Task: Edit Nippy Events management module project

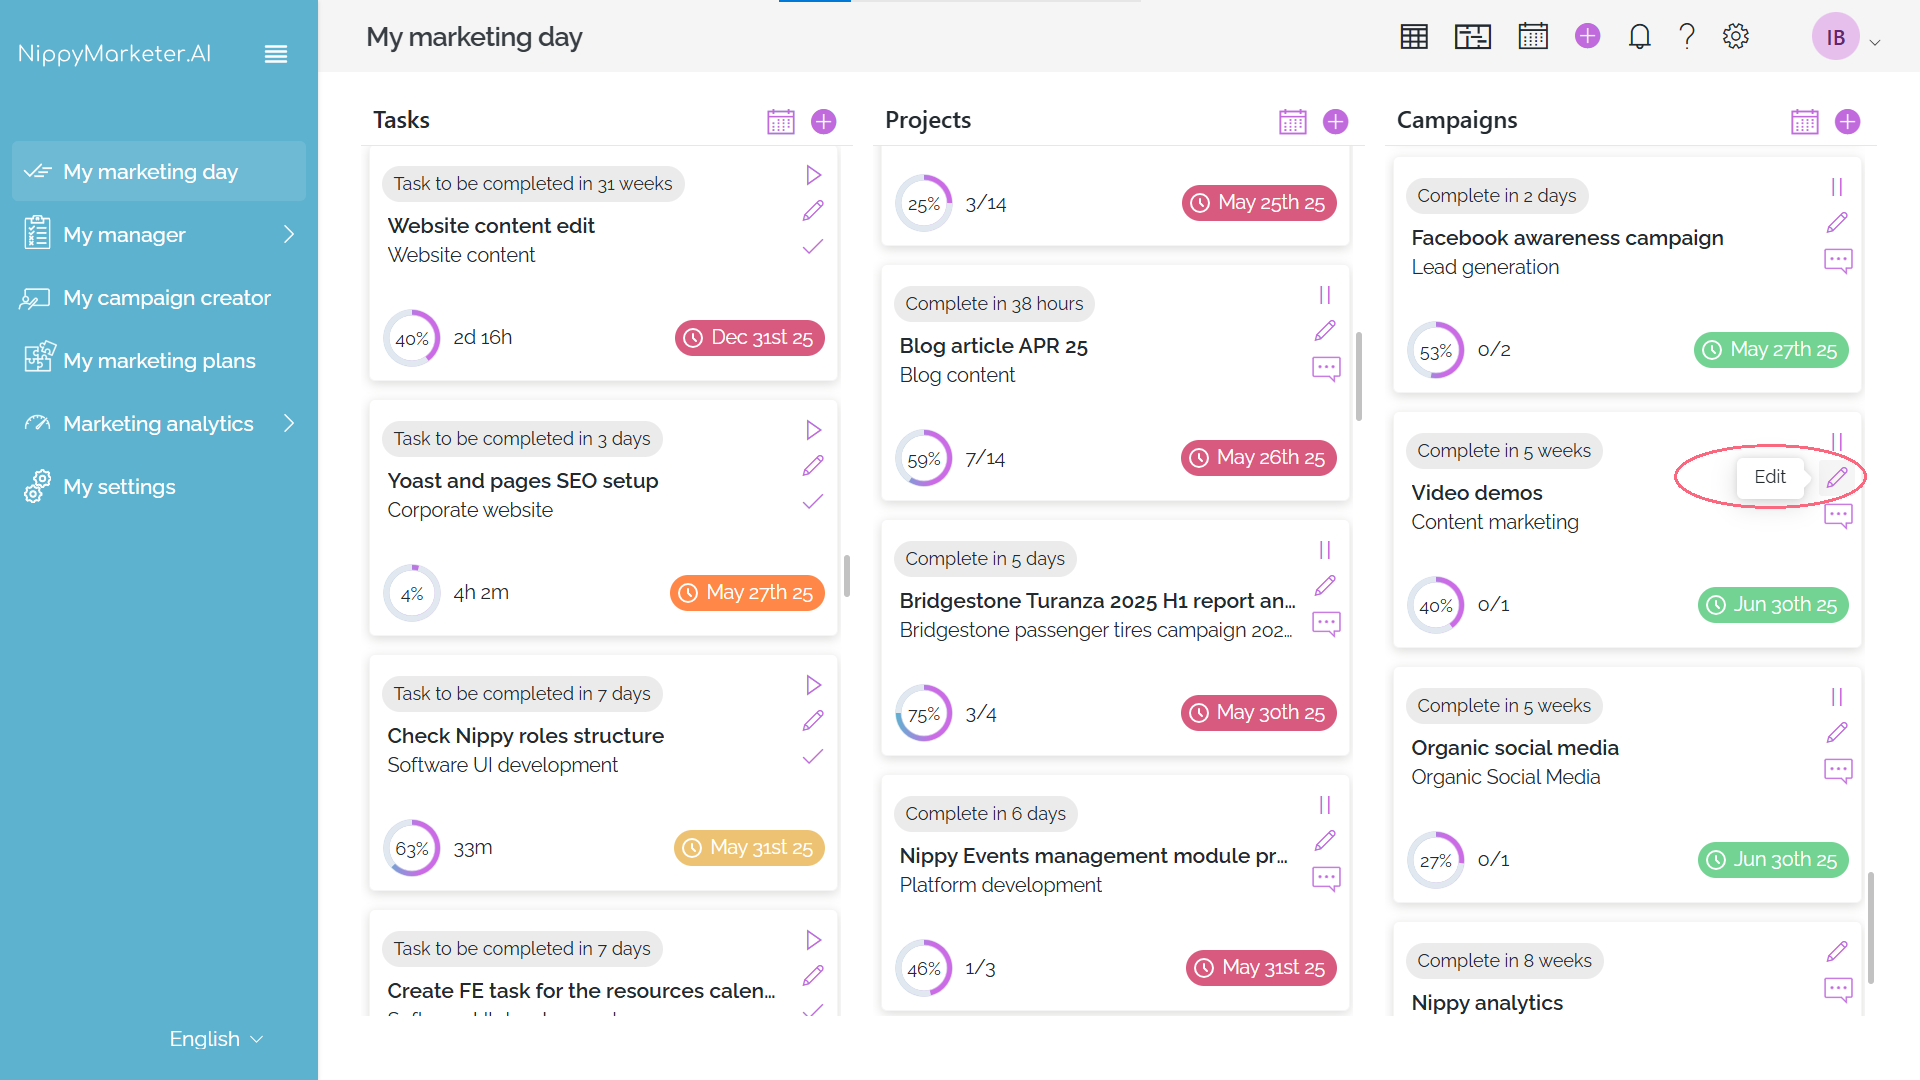Action: coord(1325,841)
